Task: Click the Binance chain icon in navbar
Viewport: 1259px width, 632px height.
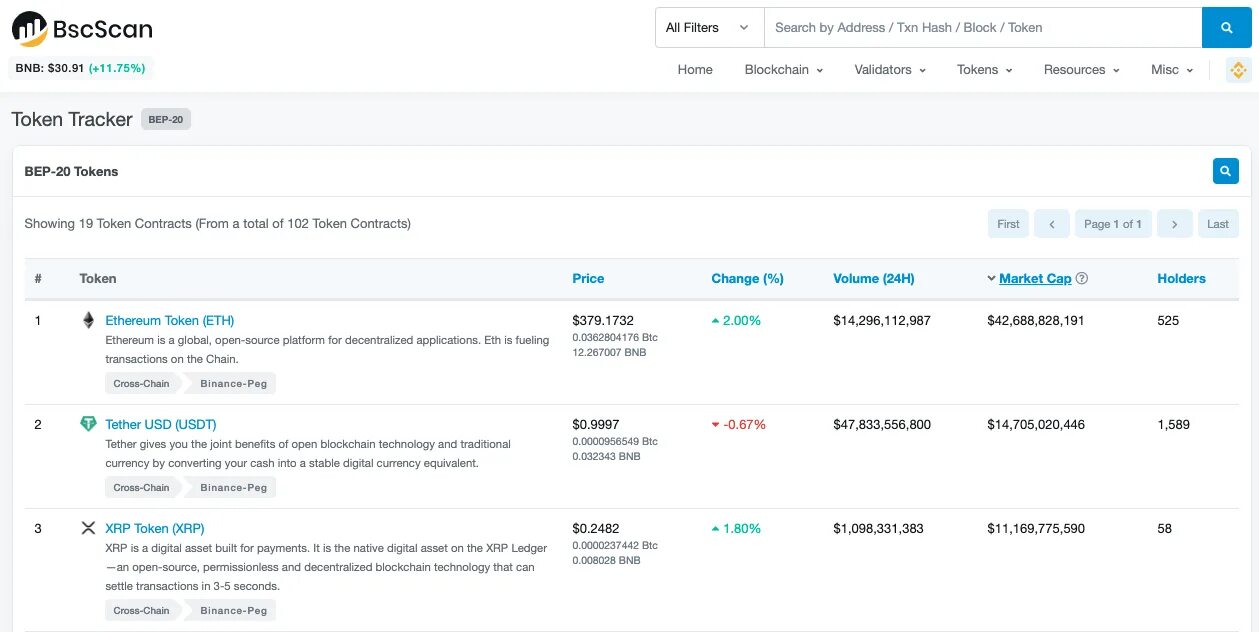Action: point(1238,70)
